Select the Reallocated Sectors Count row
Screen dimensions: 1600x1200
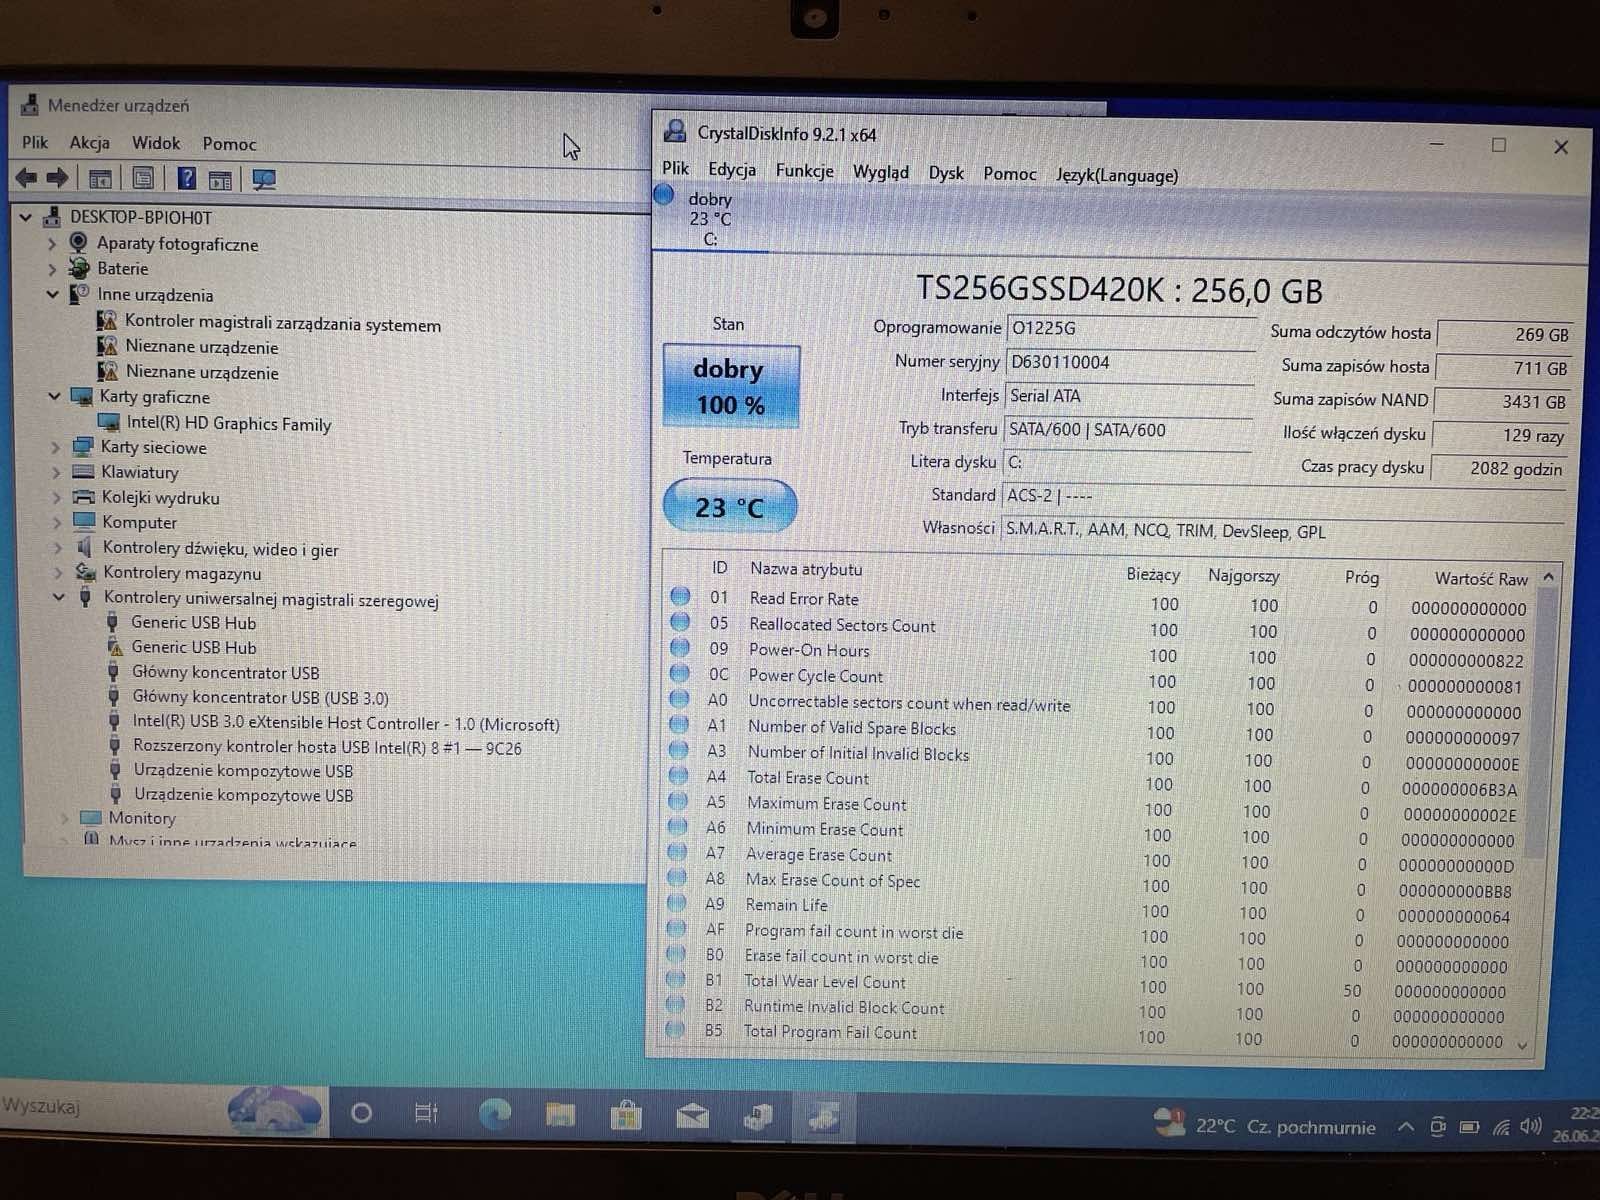click(x=1100, y=627)
